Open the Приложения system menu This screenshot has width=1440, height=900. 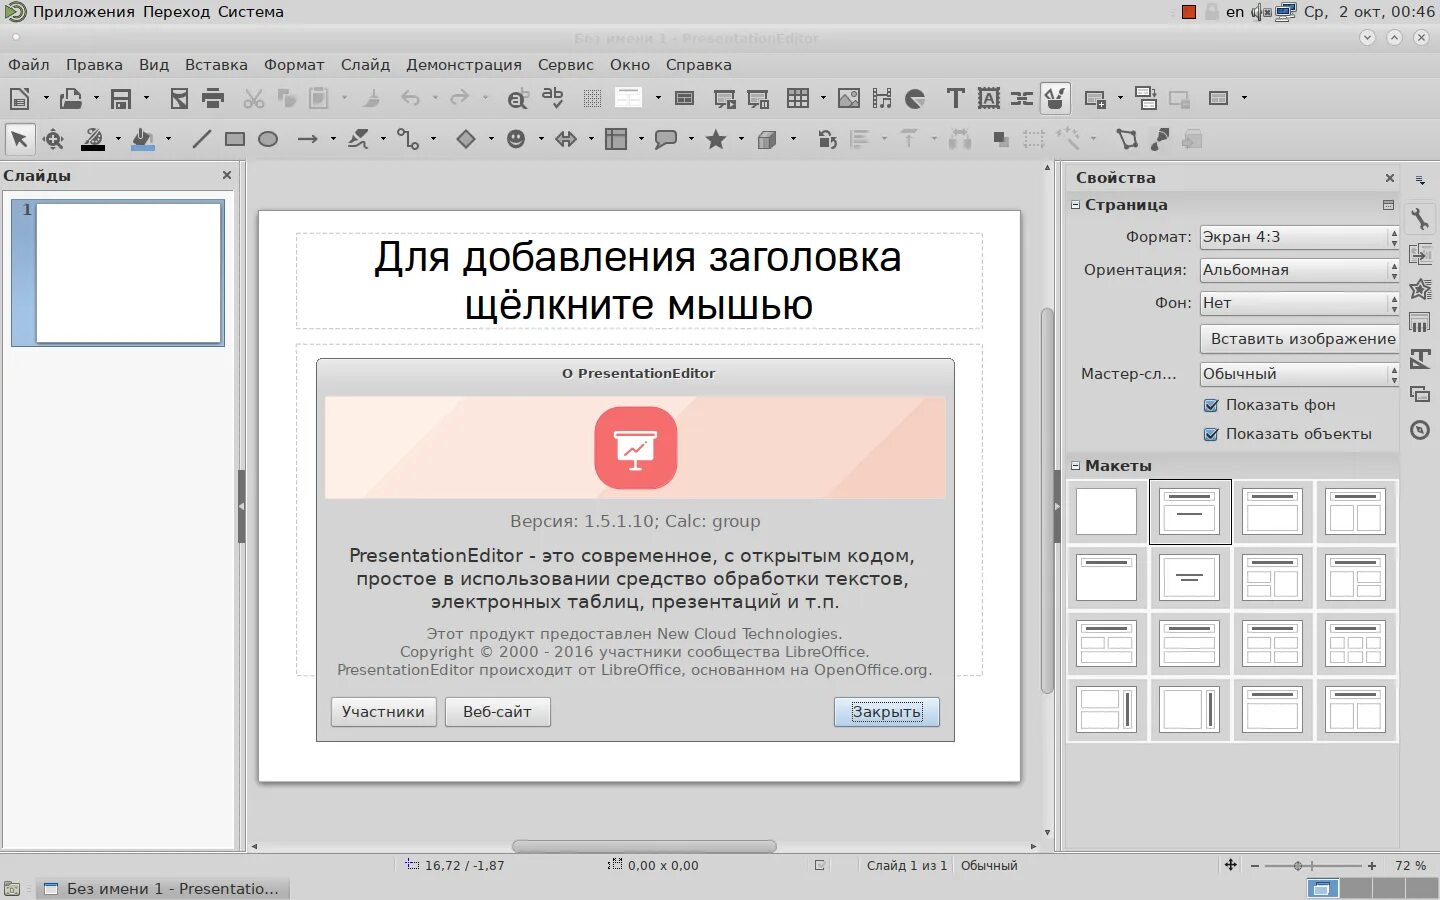(x=84, y=12)
